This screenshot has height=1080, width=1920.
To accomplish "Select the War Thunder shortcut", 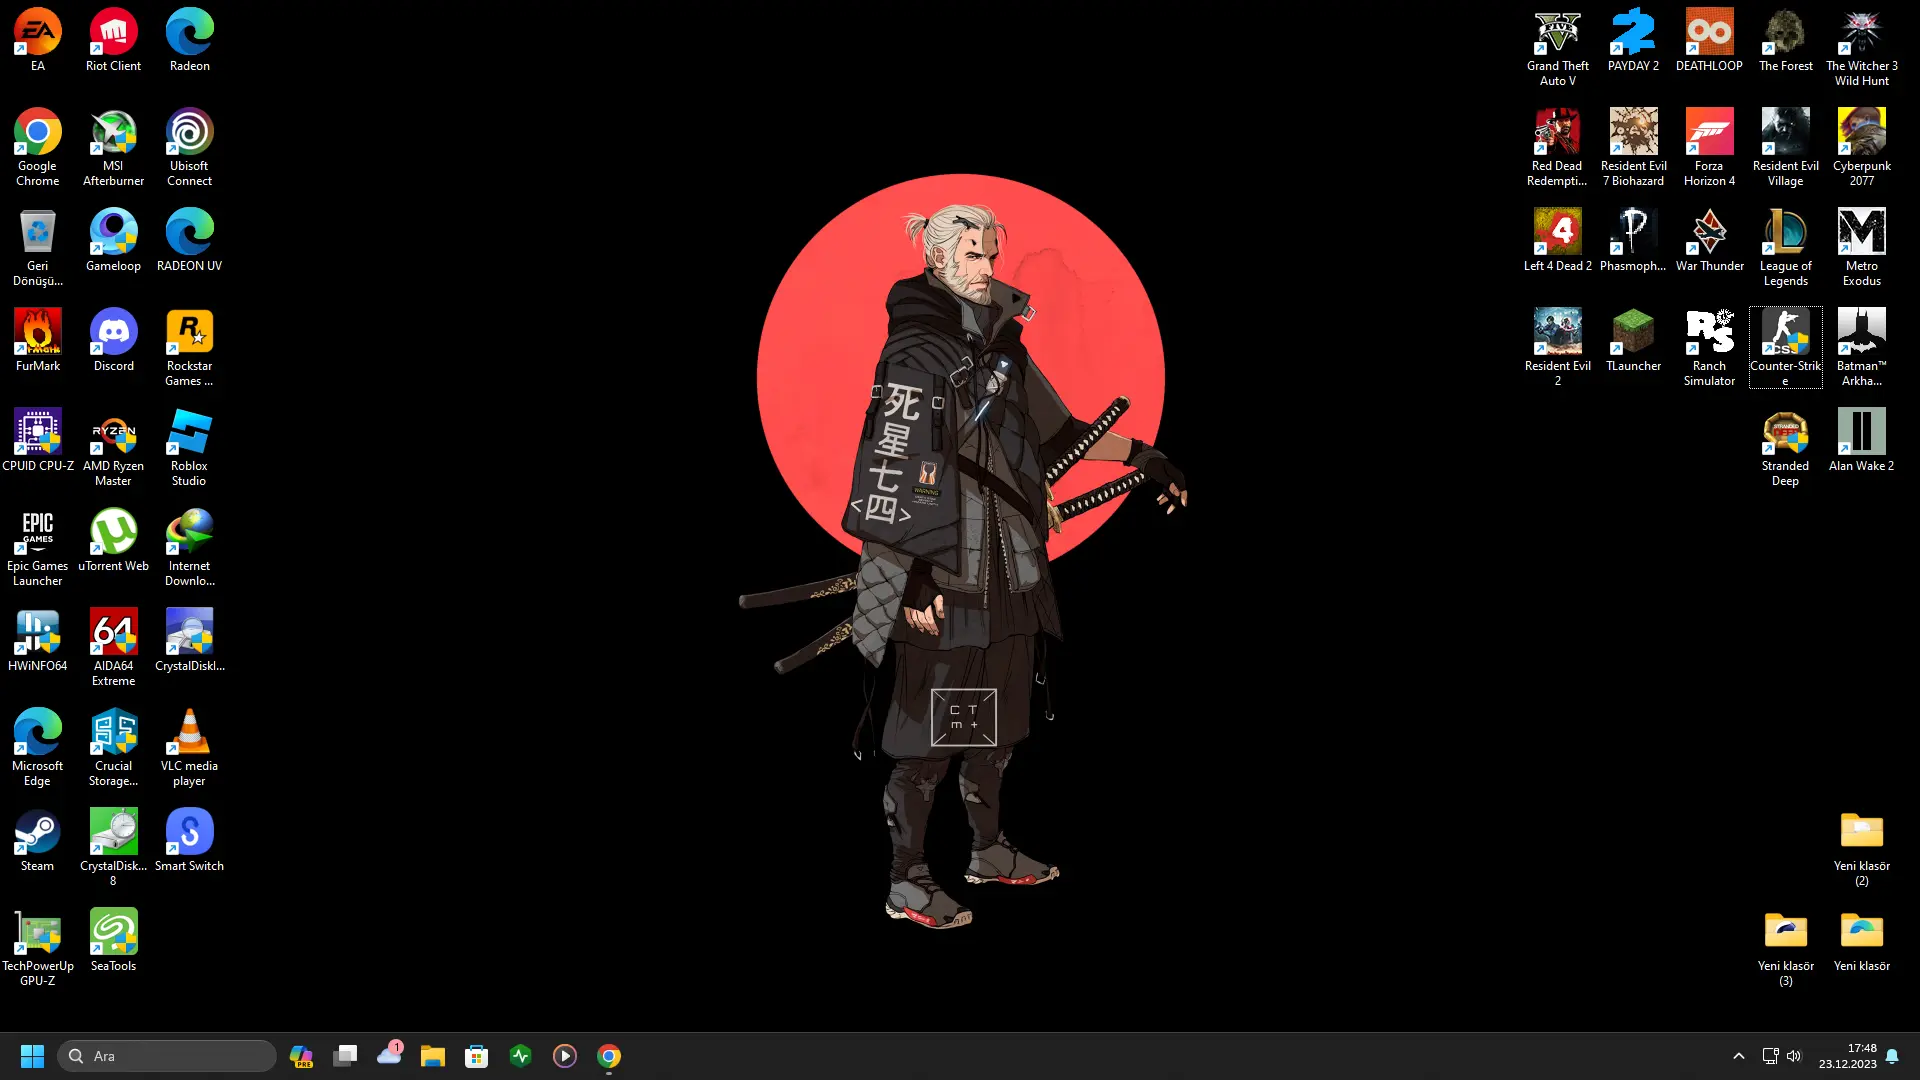I will click(1709, 240).
